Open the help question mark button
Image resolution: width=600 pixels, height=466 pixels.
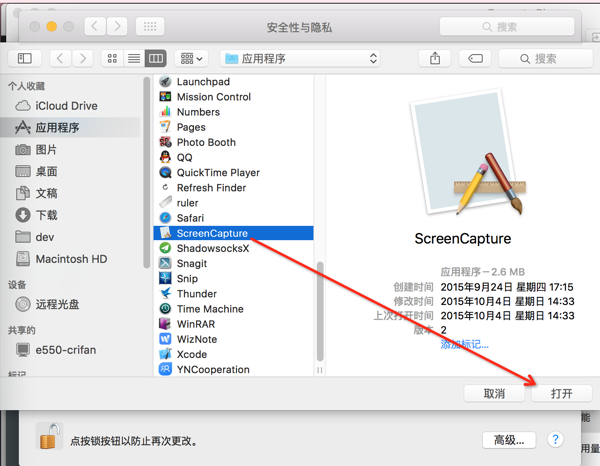tap(555, 439)
